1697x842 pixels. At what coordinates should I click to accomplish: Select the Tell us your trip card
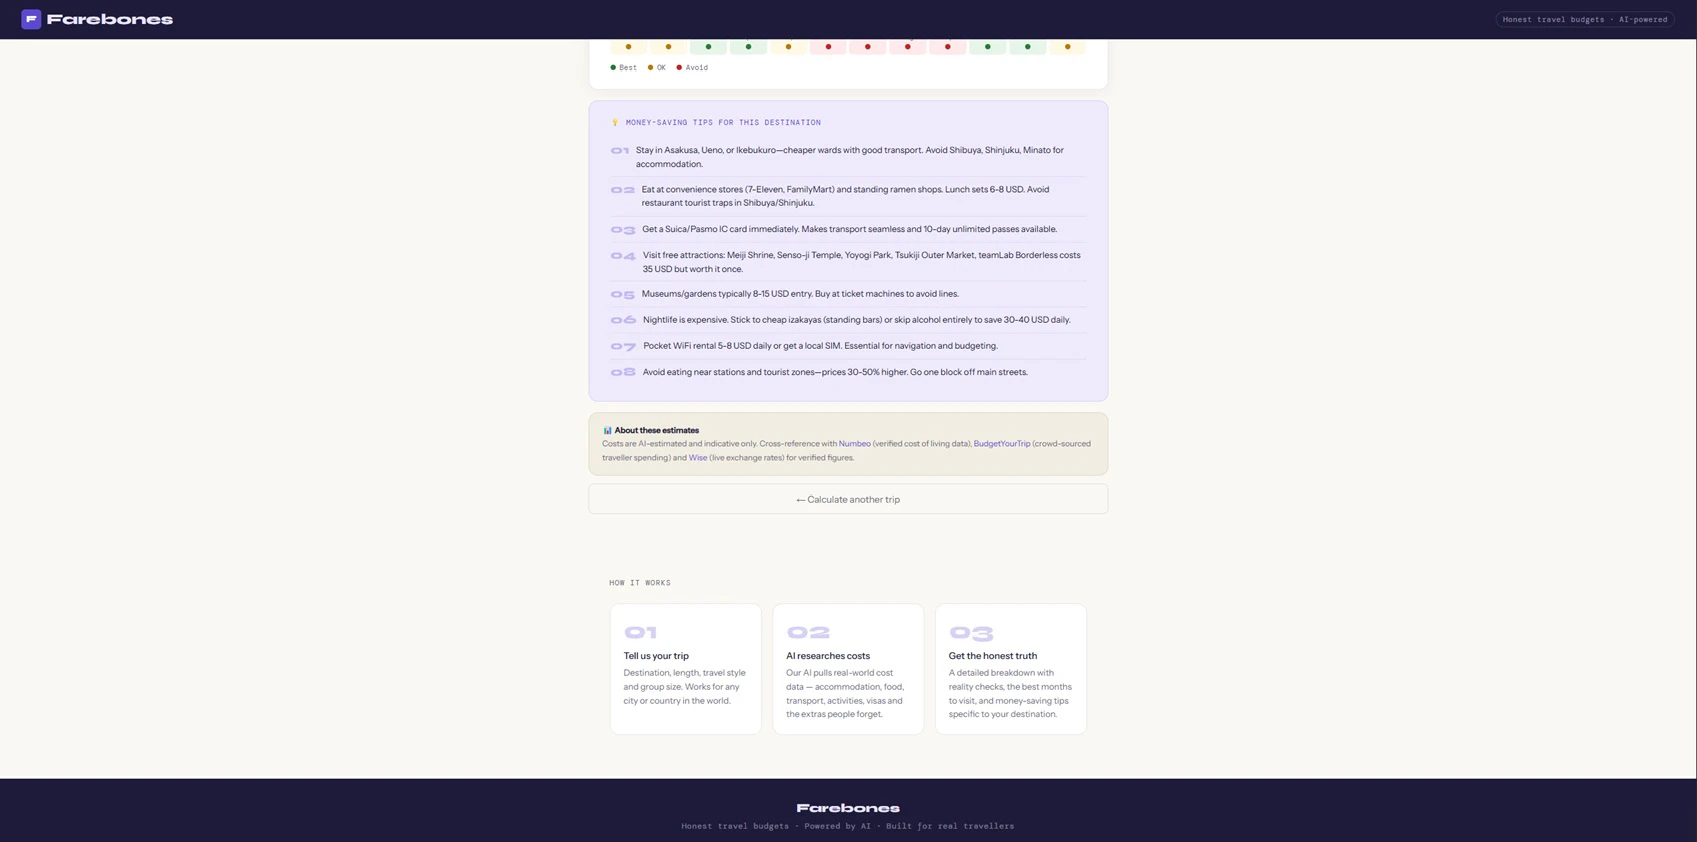point(686,669)
